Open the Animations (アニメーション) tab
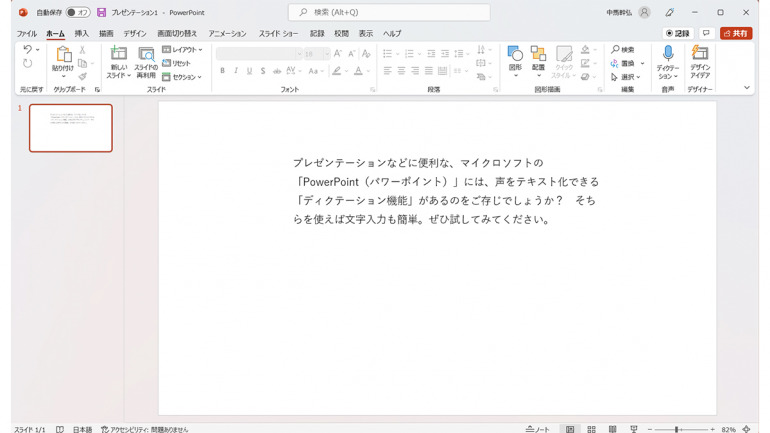 click(x=227, y=33)
